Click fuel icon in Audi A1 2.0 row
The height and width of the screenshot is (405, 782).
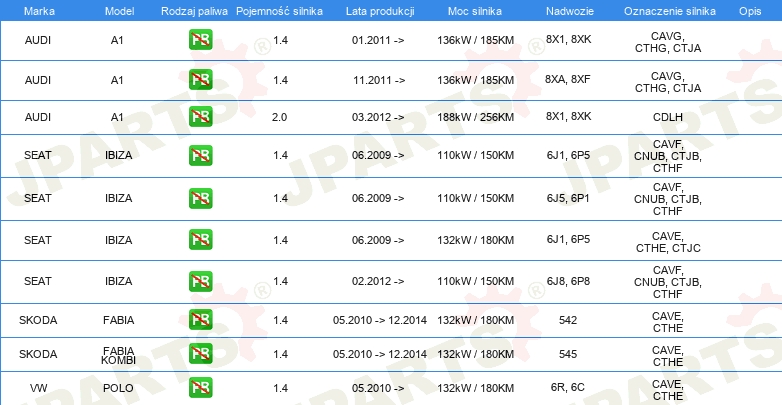point(200,116)
